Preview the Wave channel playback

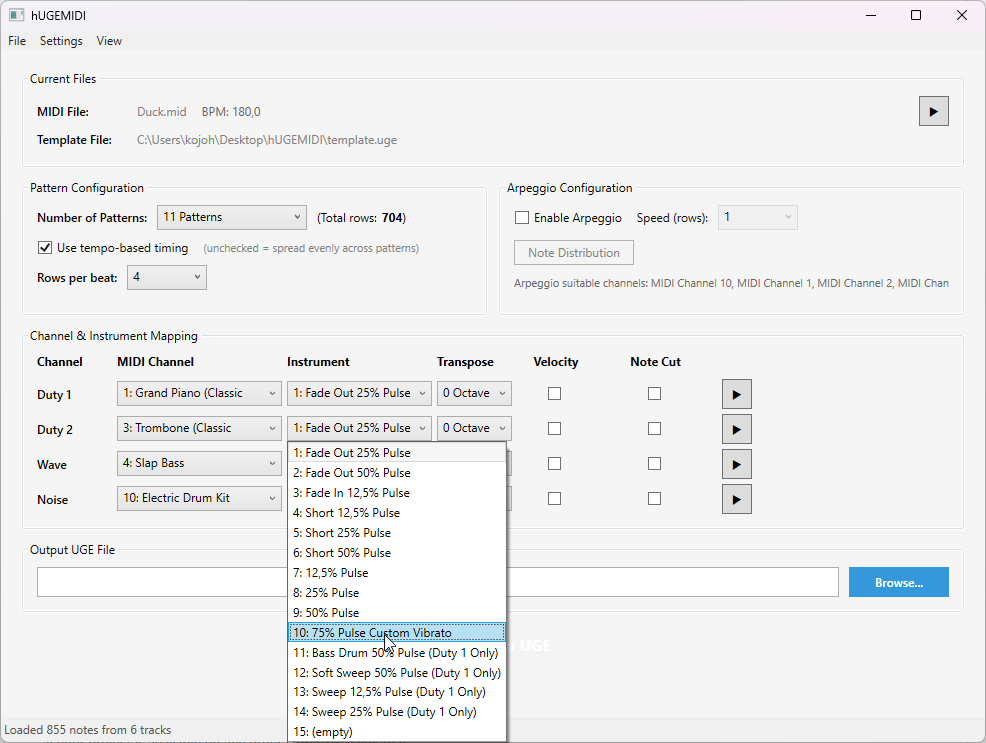pos(736,465)
